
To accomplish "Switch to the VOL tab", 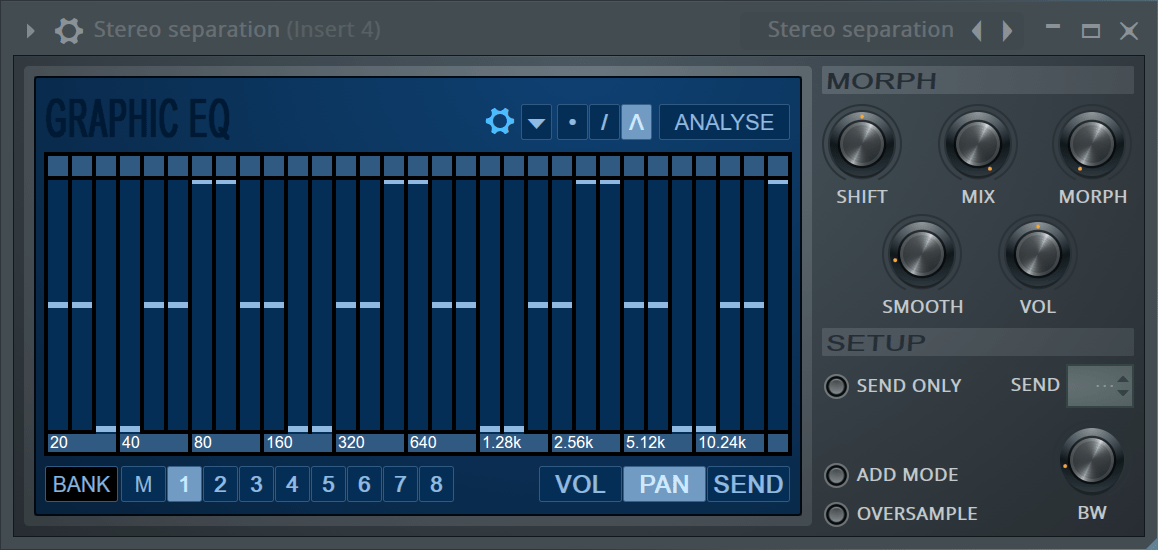I will tap(580, 485).
